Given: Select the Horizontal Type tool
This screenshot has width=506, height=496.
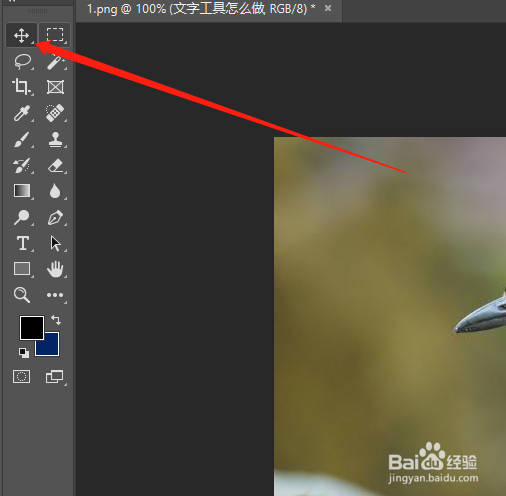Looking at the screenshot, I should [x=23, y=243].
